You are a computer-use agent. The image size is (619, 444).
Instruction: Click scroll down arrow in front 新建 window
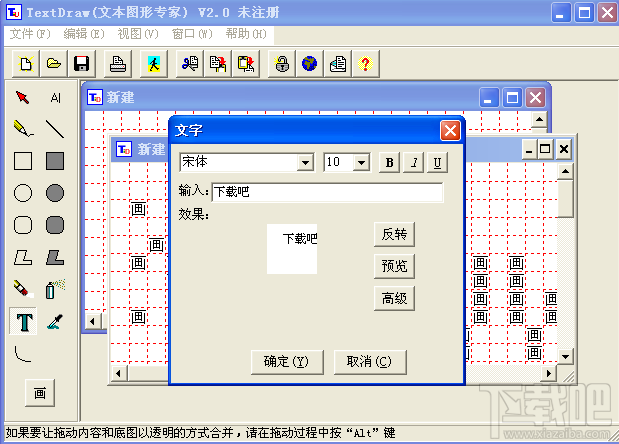coord(565,357)
